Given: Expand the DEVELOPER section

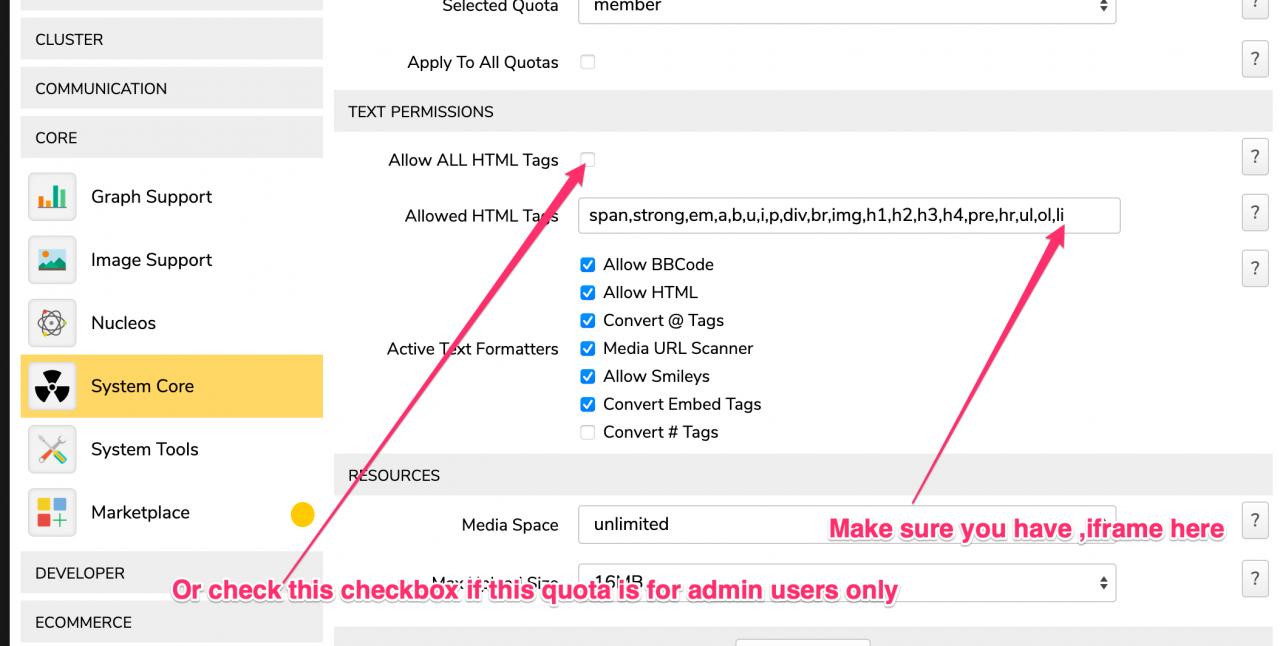Looking at the screenshot, I should click(x=172, y=573).
